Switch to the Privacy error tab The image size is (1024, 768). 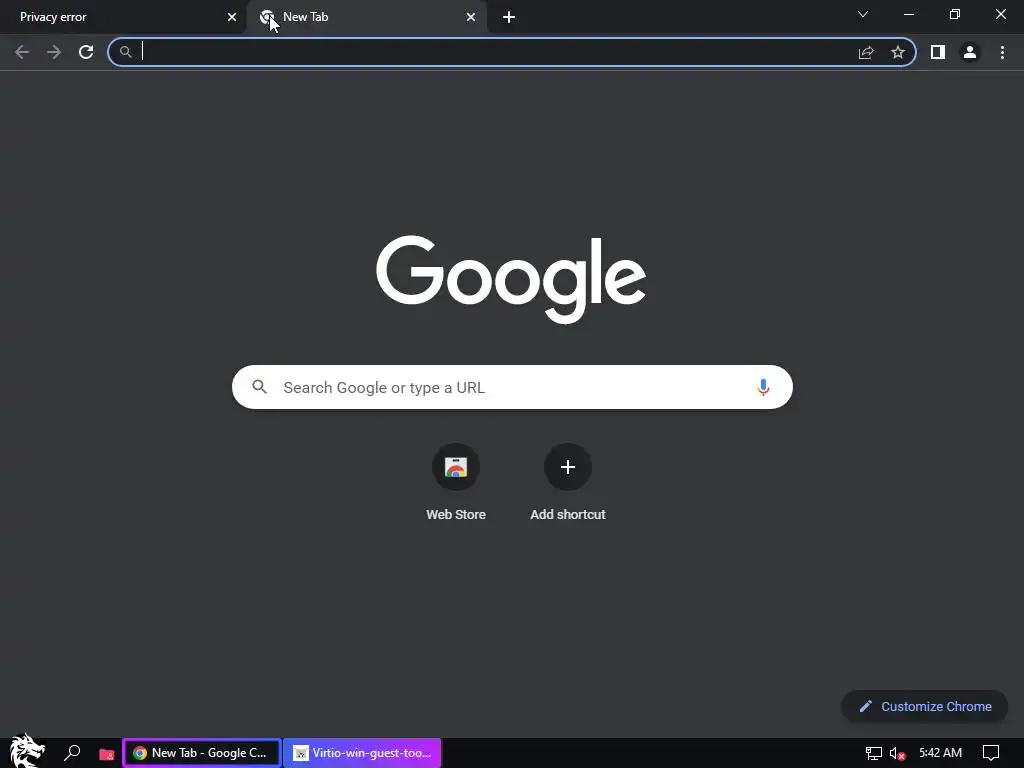coord(123,17)
